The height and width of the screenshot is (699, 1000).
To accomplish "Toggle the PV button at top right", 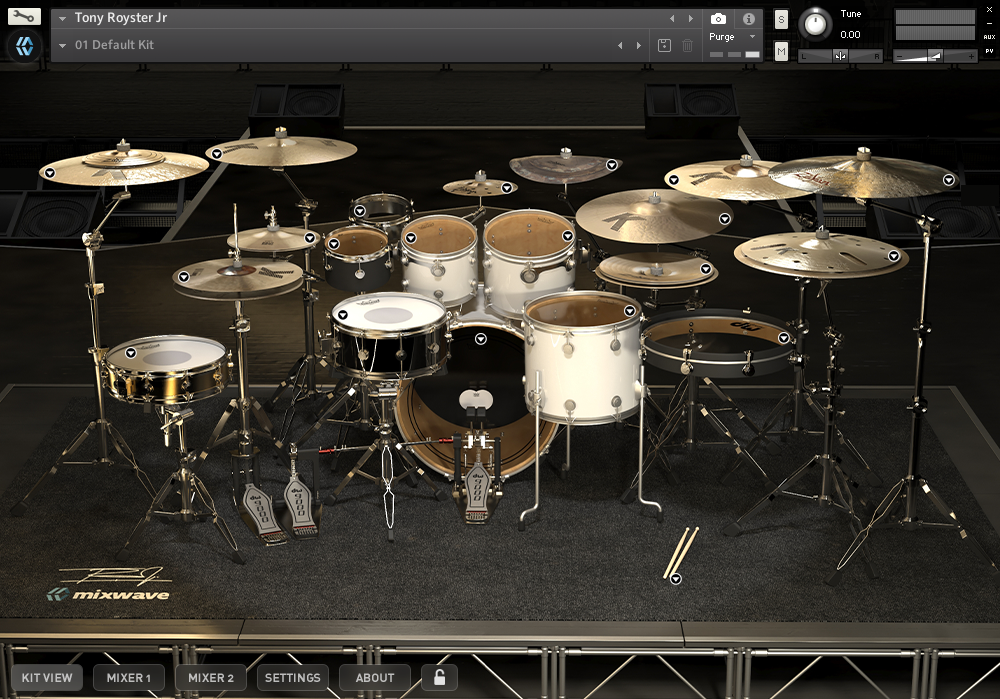I will (989, 50).
